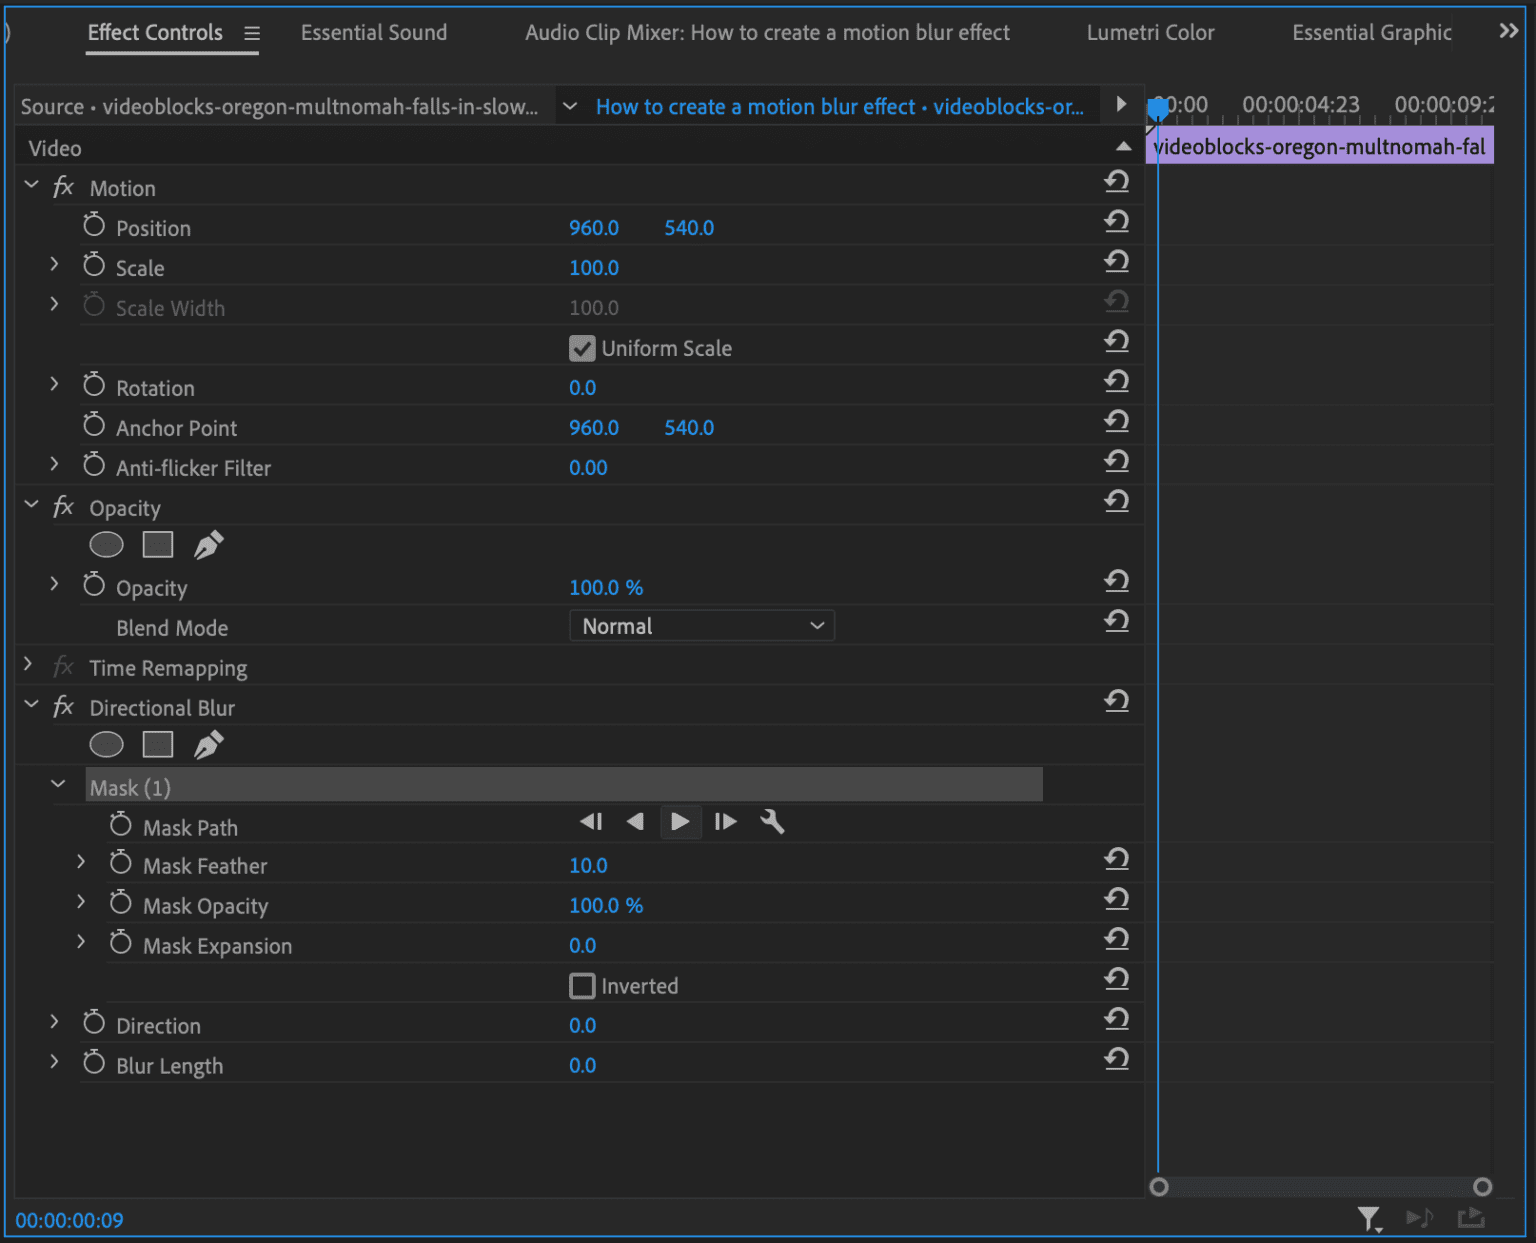Reset the Position parameter
1536x1243 pixels.
click(1117, 221)
